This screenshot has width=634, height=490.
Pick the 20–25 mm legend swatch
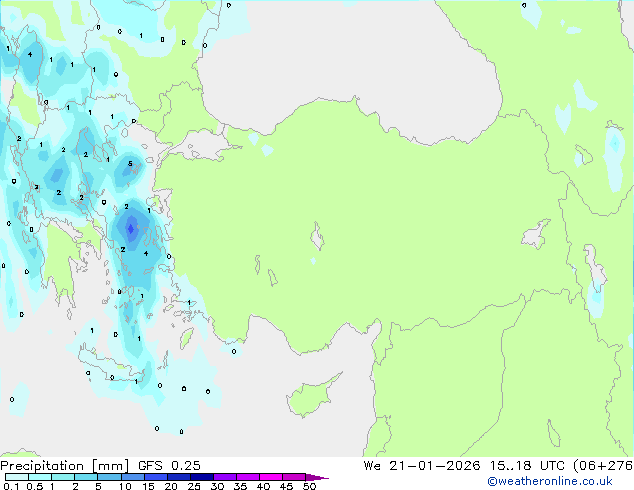[x=178, y=477]
